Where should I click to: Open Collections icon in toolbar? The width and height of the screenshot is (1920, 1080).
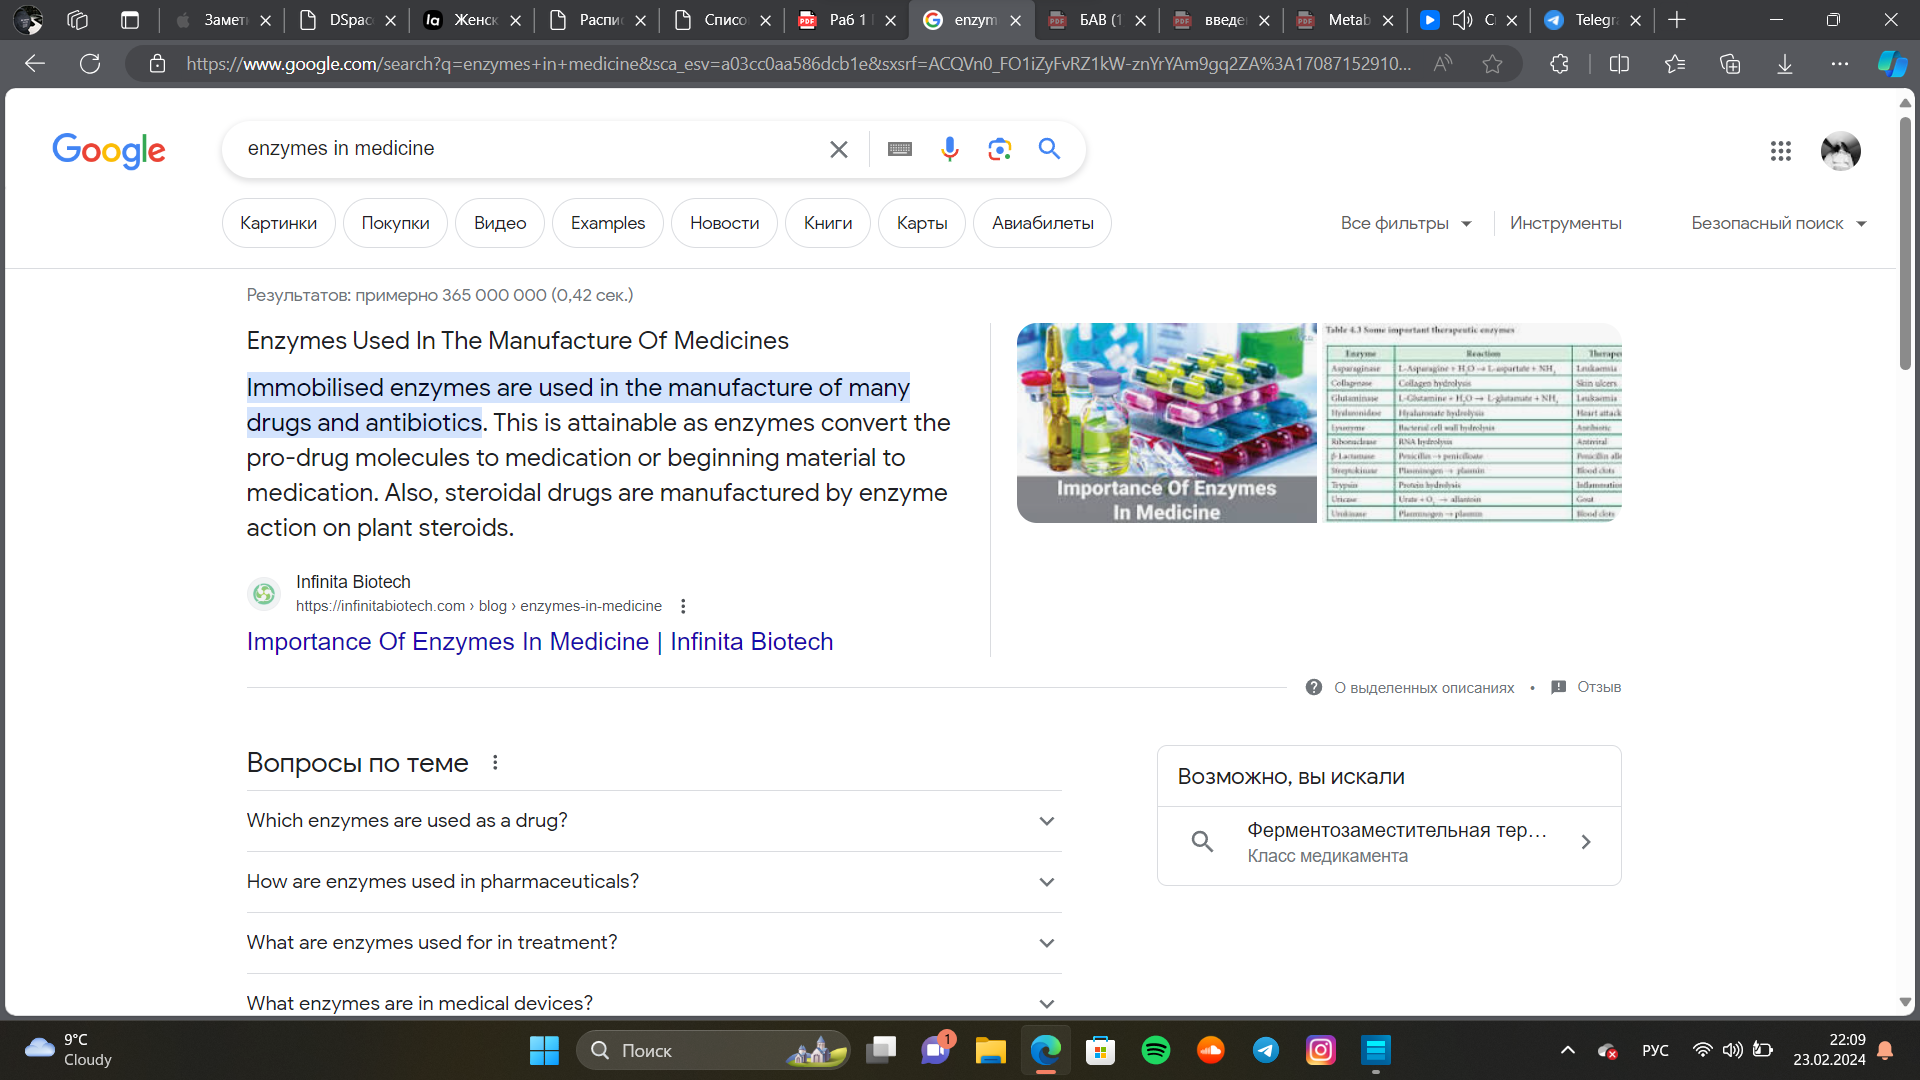pos(1730,64)
